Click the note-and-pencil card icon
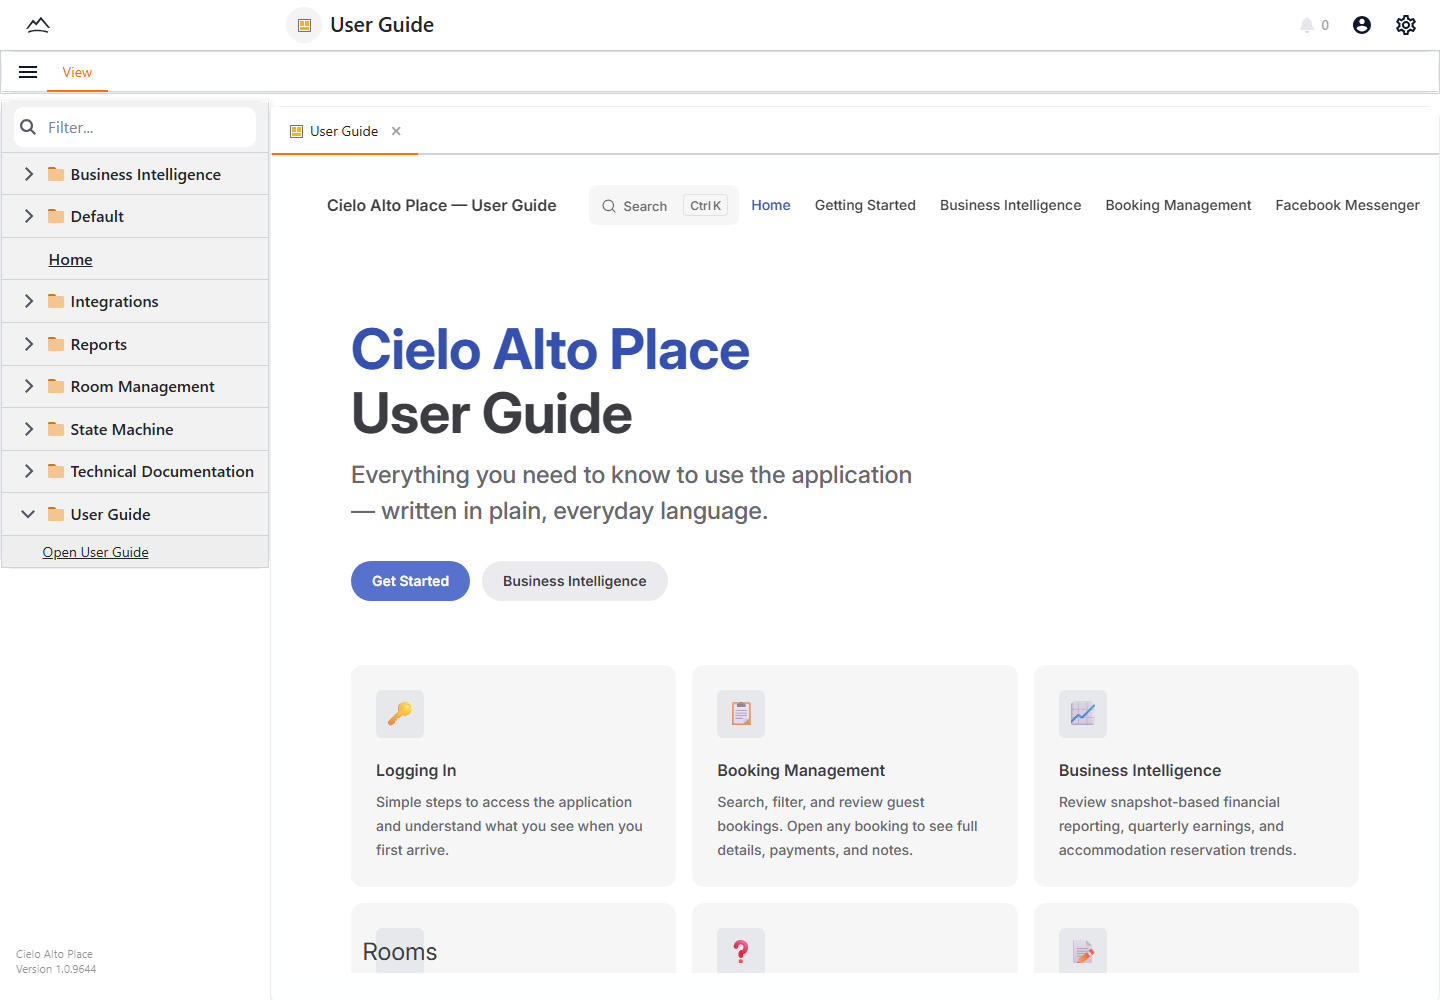Screen dimensions: 1440x1000 pyautogui.click(x=1083, y=950)
